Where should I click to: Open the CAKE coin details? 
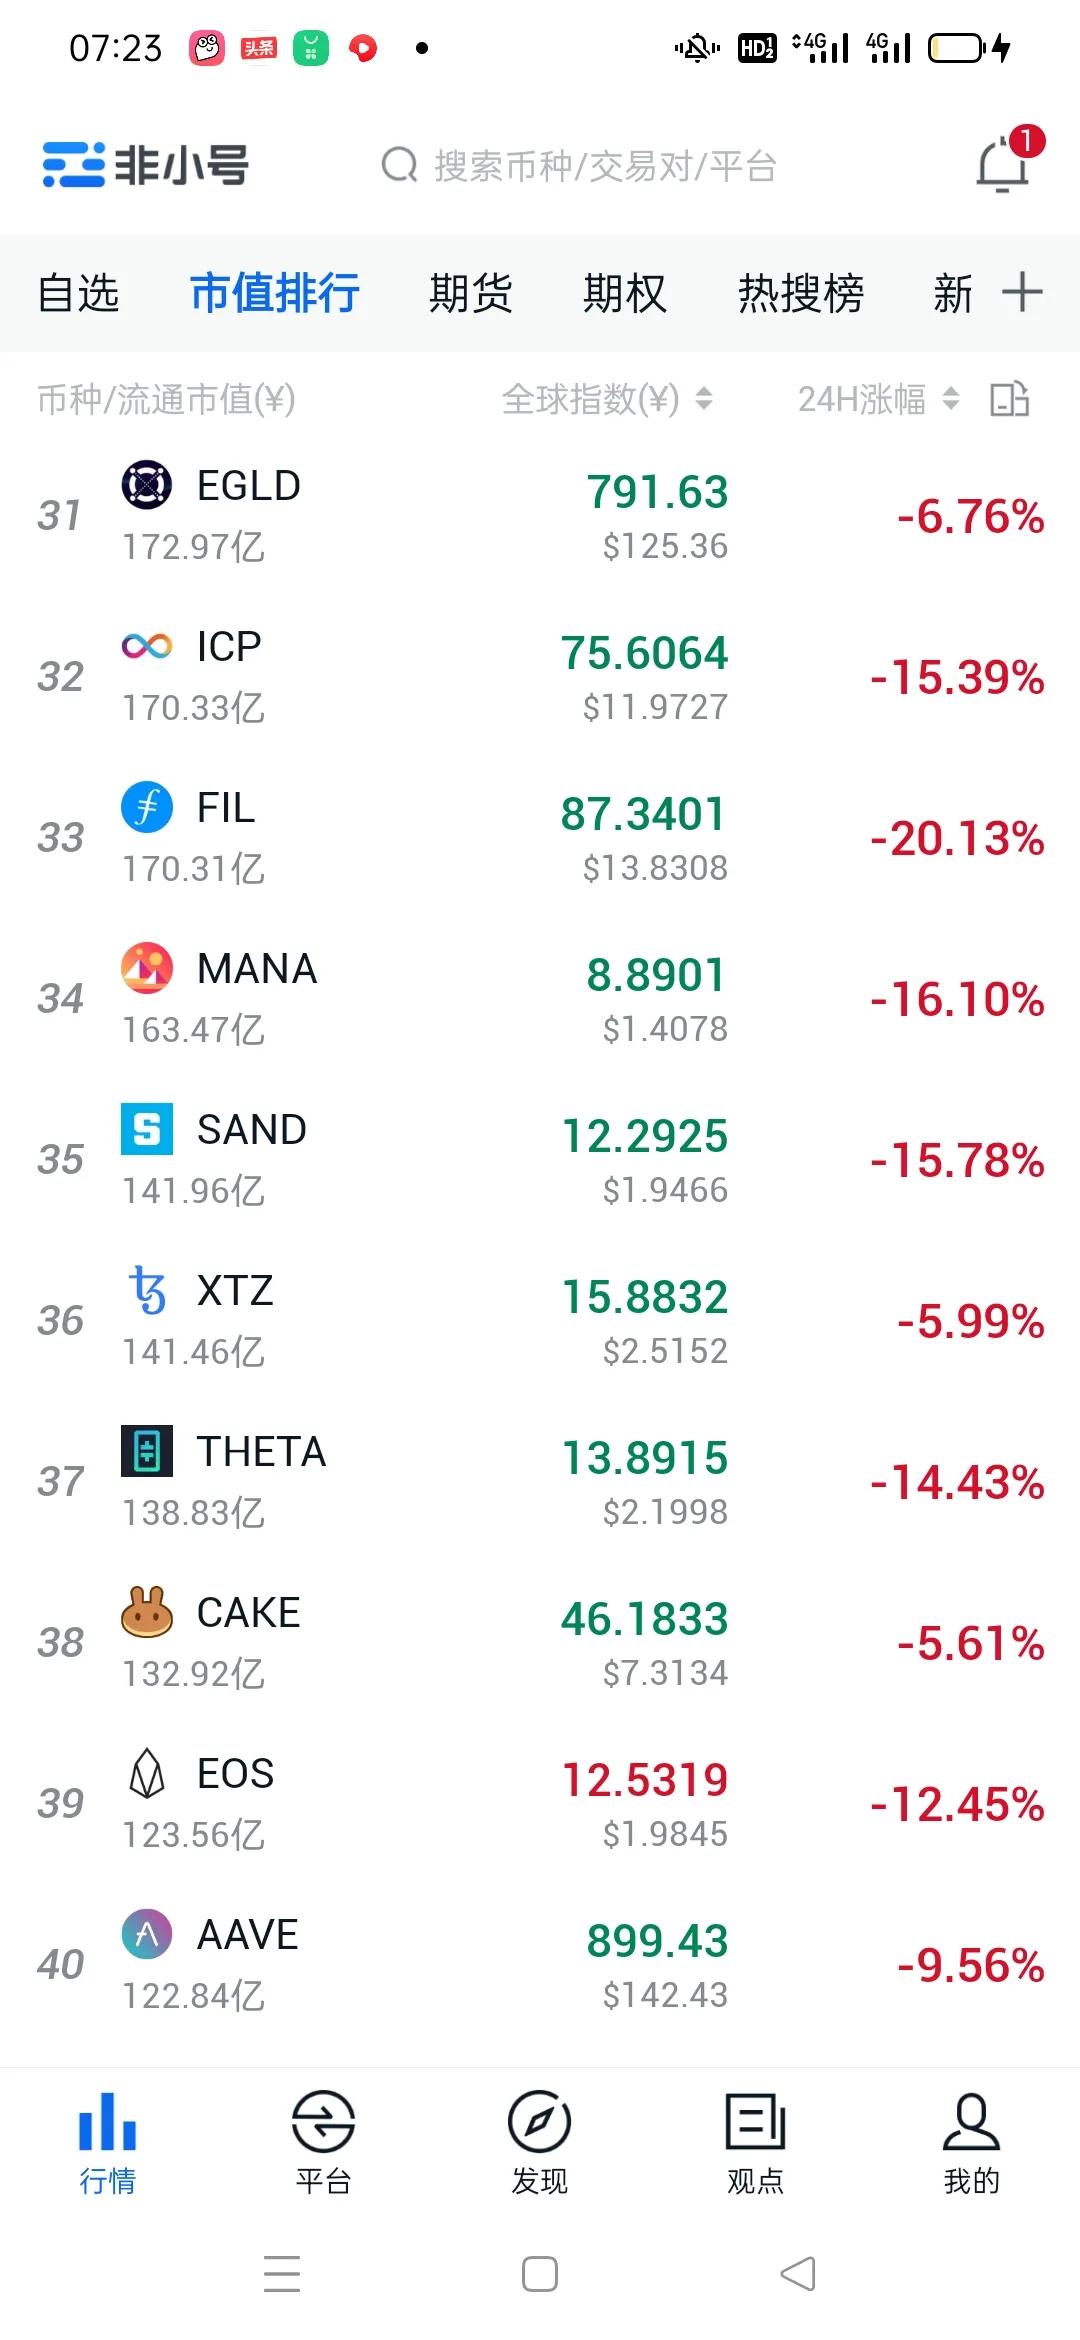400,1642
